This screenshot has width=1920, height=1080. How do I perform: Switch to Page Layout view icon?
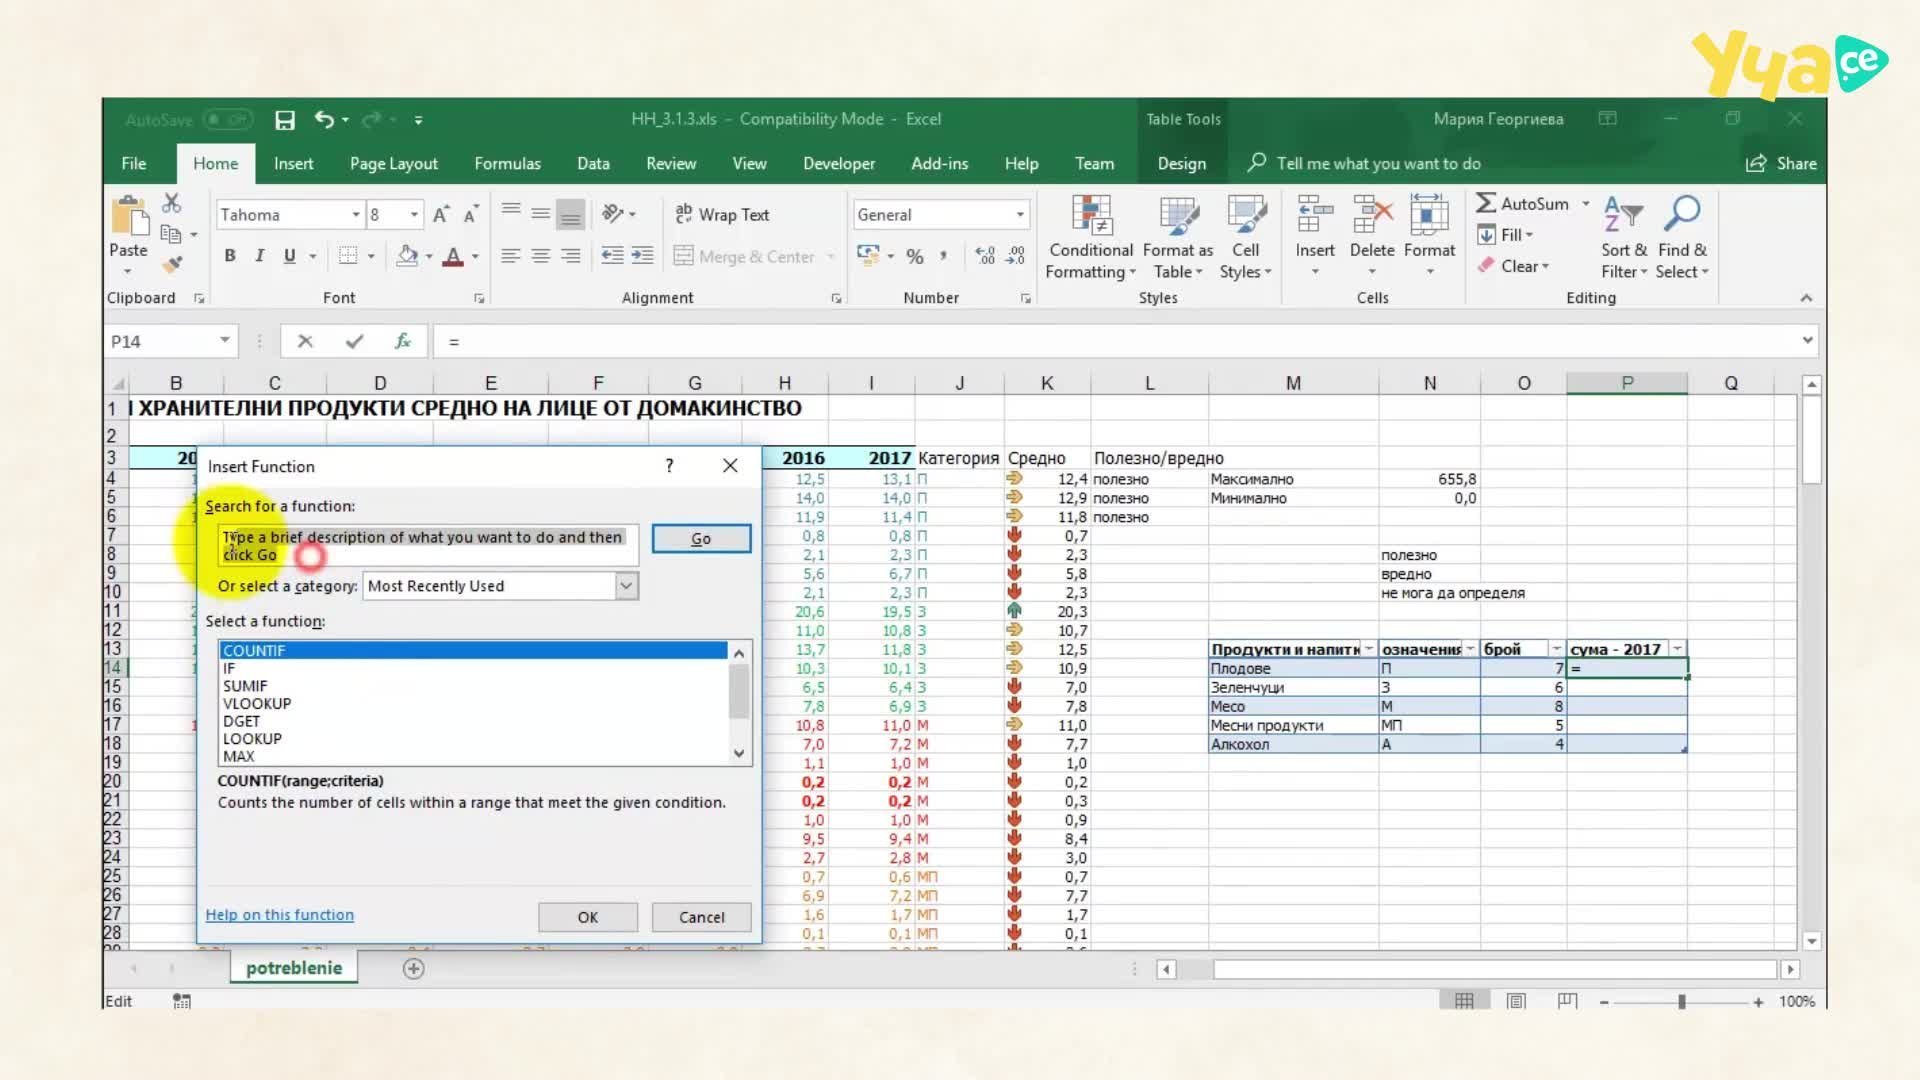point(1516,1001)
